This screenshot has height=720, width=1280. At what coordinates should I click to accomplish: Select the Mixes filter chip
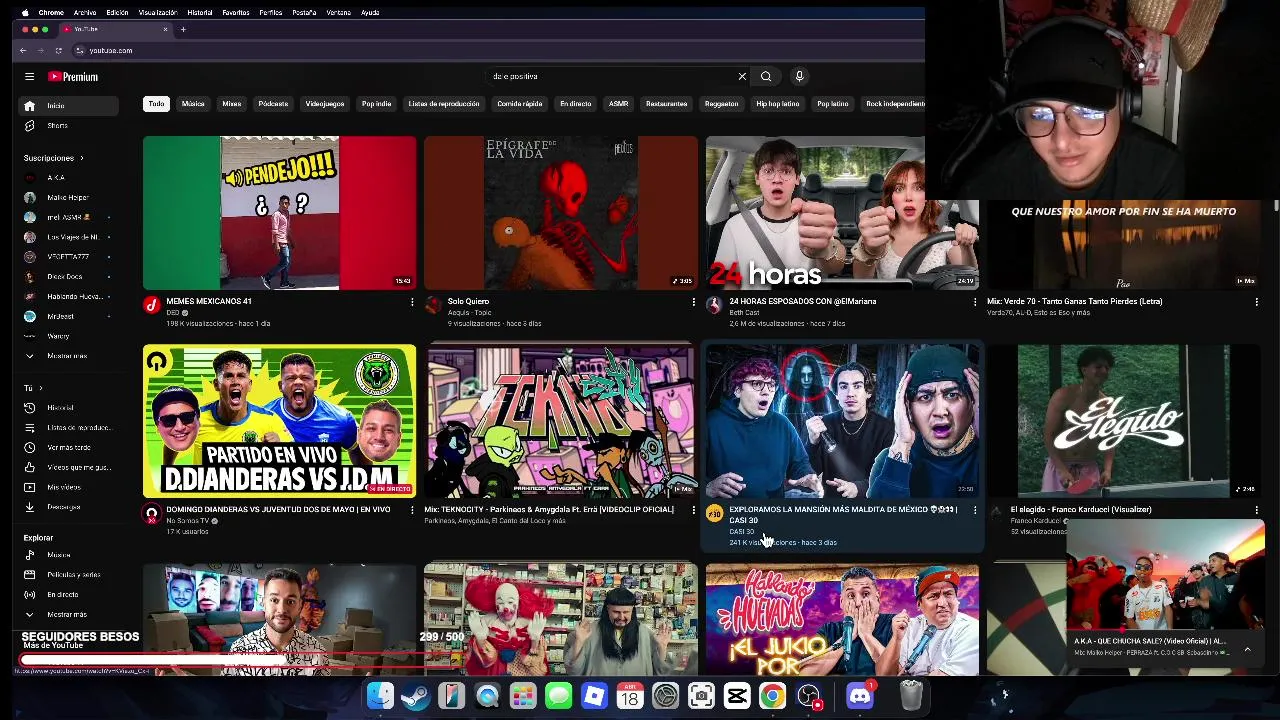pos(232,104)
